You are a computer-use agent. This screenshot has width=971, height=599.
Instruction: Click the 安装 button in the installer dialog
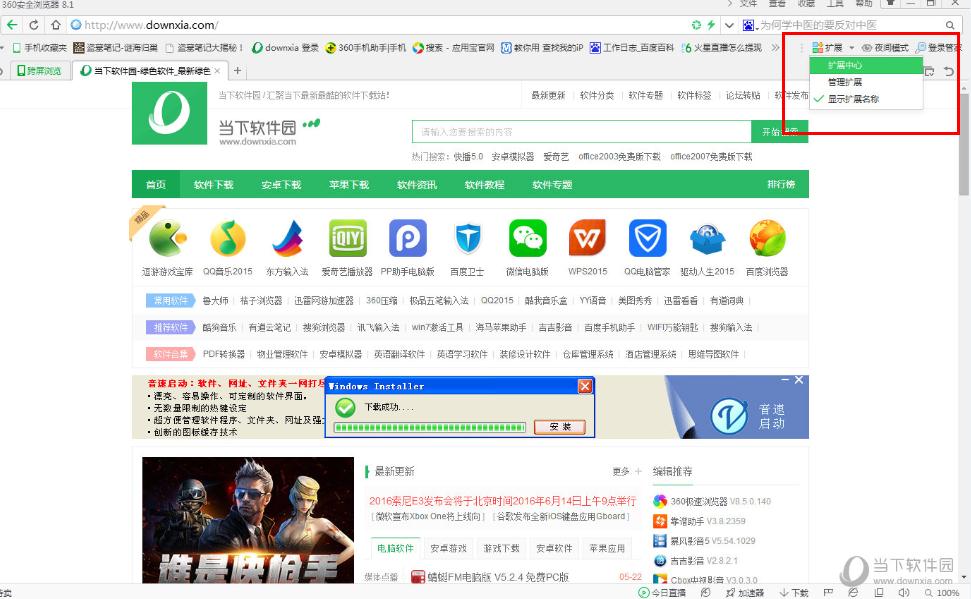click(560, 426)
